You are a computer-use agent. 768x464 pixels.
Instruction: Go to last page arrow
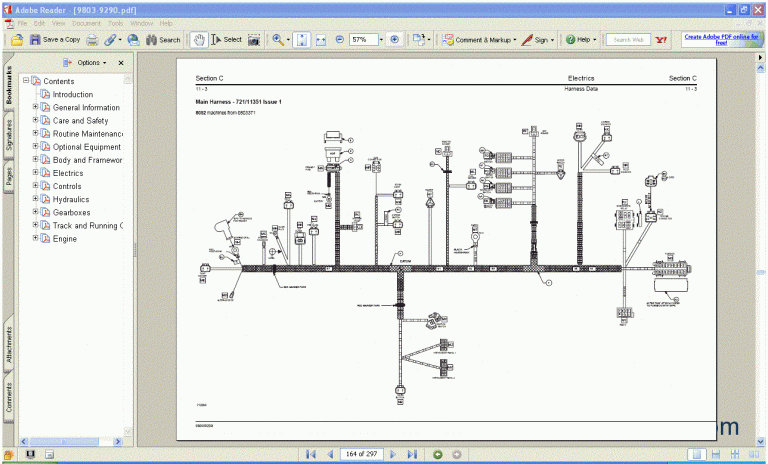click(x=412, y=454)
